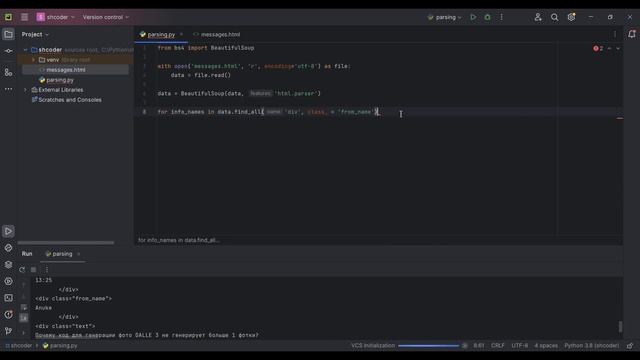Open more run actions menu
Screen dimensions: 640x360
(x=502, y=17)
